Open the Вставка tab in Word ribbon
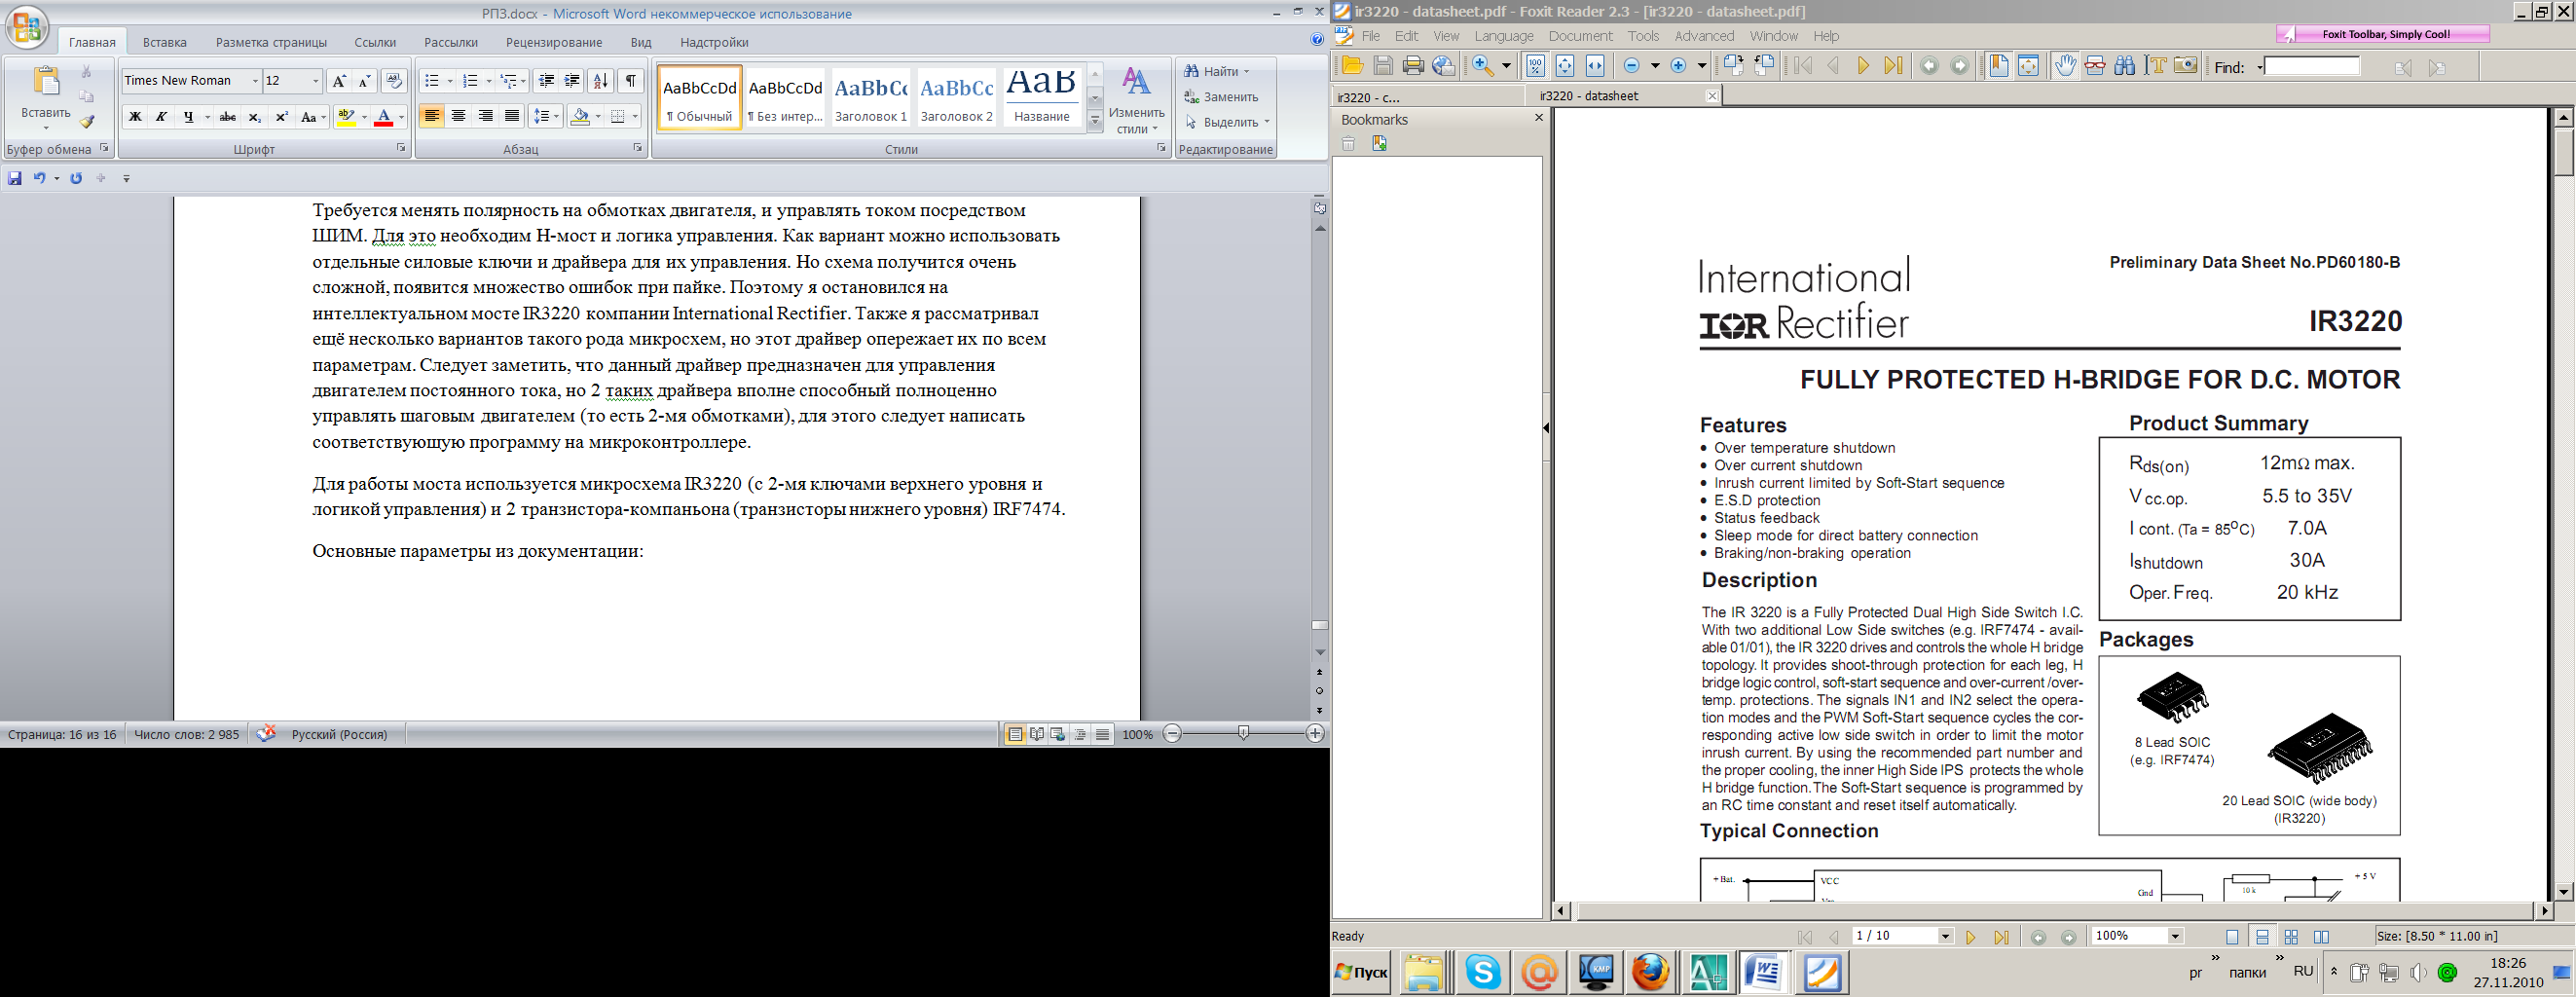Screen dimensions: 2576x997 tap(165, 42)
